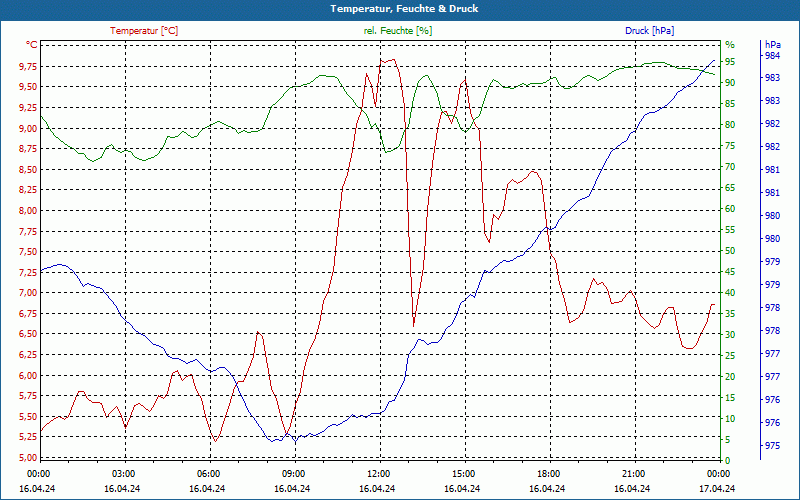Click the "8,00" temperature axis tick
This screenshot has height=500, width=800.
click(29, 210)
